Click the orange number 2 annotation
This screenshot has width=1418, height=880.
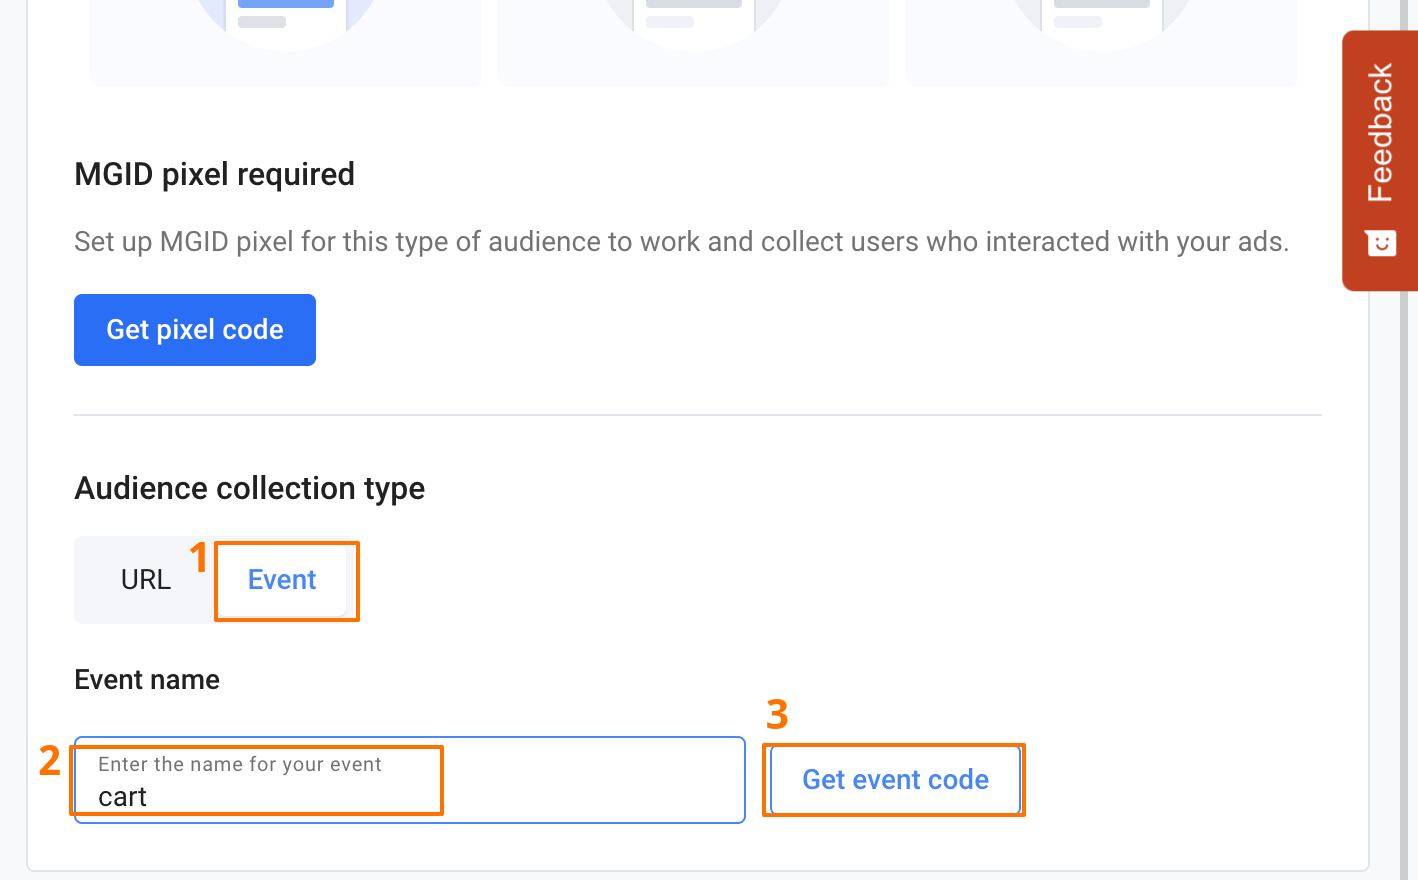pos(50,762)
